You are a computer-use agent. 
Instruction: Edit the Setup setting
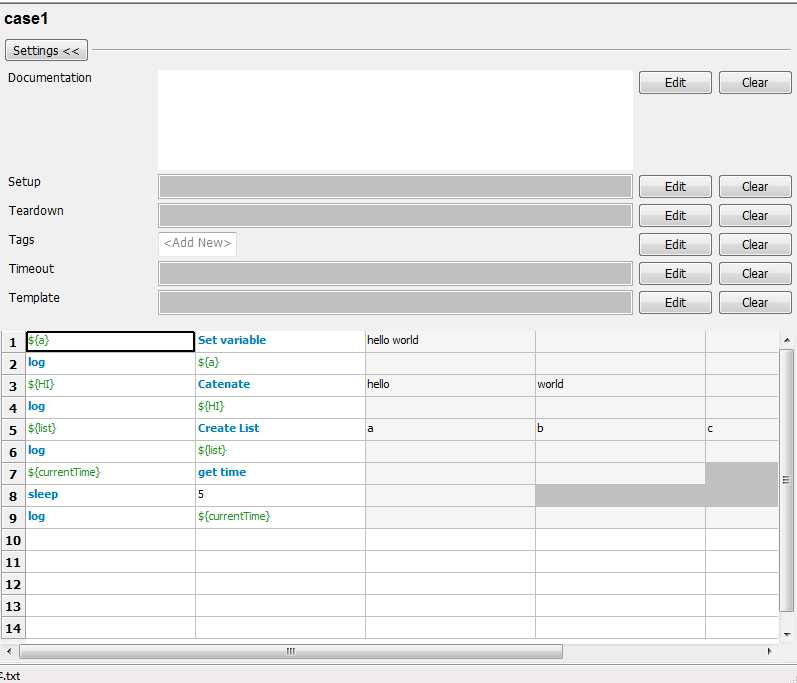675,187
